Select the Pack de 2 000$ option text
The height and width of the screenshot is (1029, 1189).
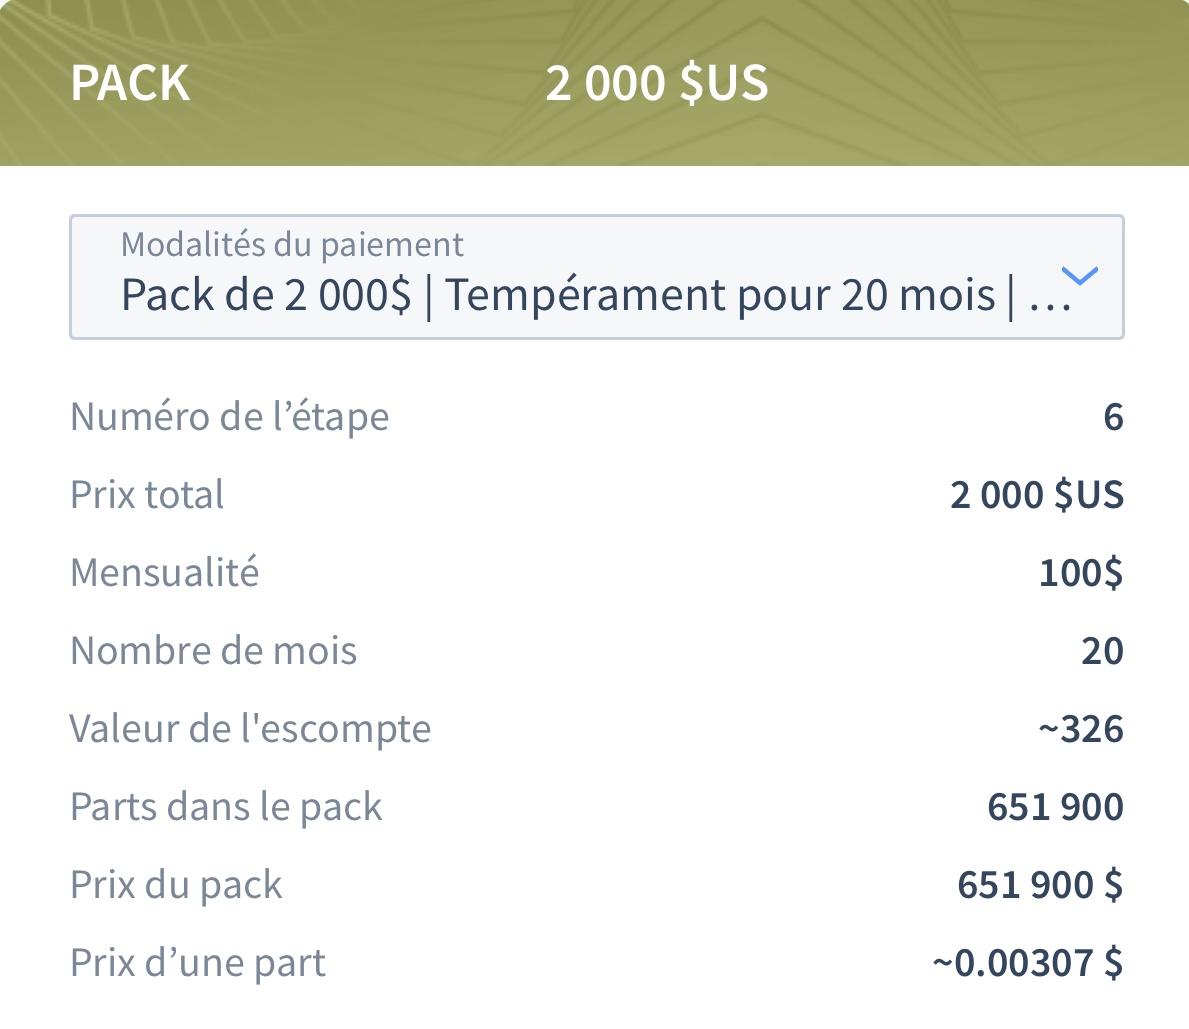point(266,295)
